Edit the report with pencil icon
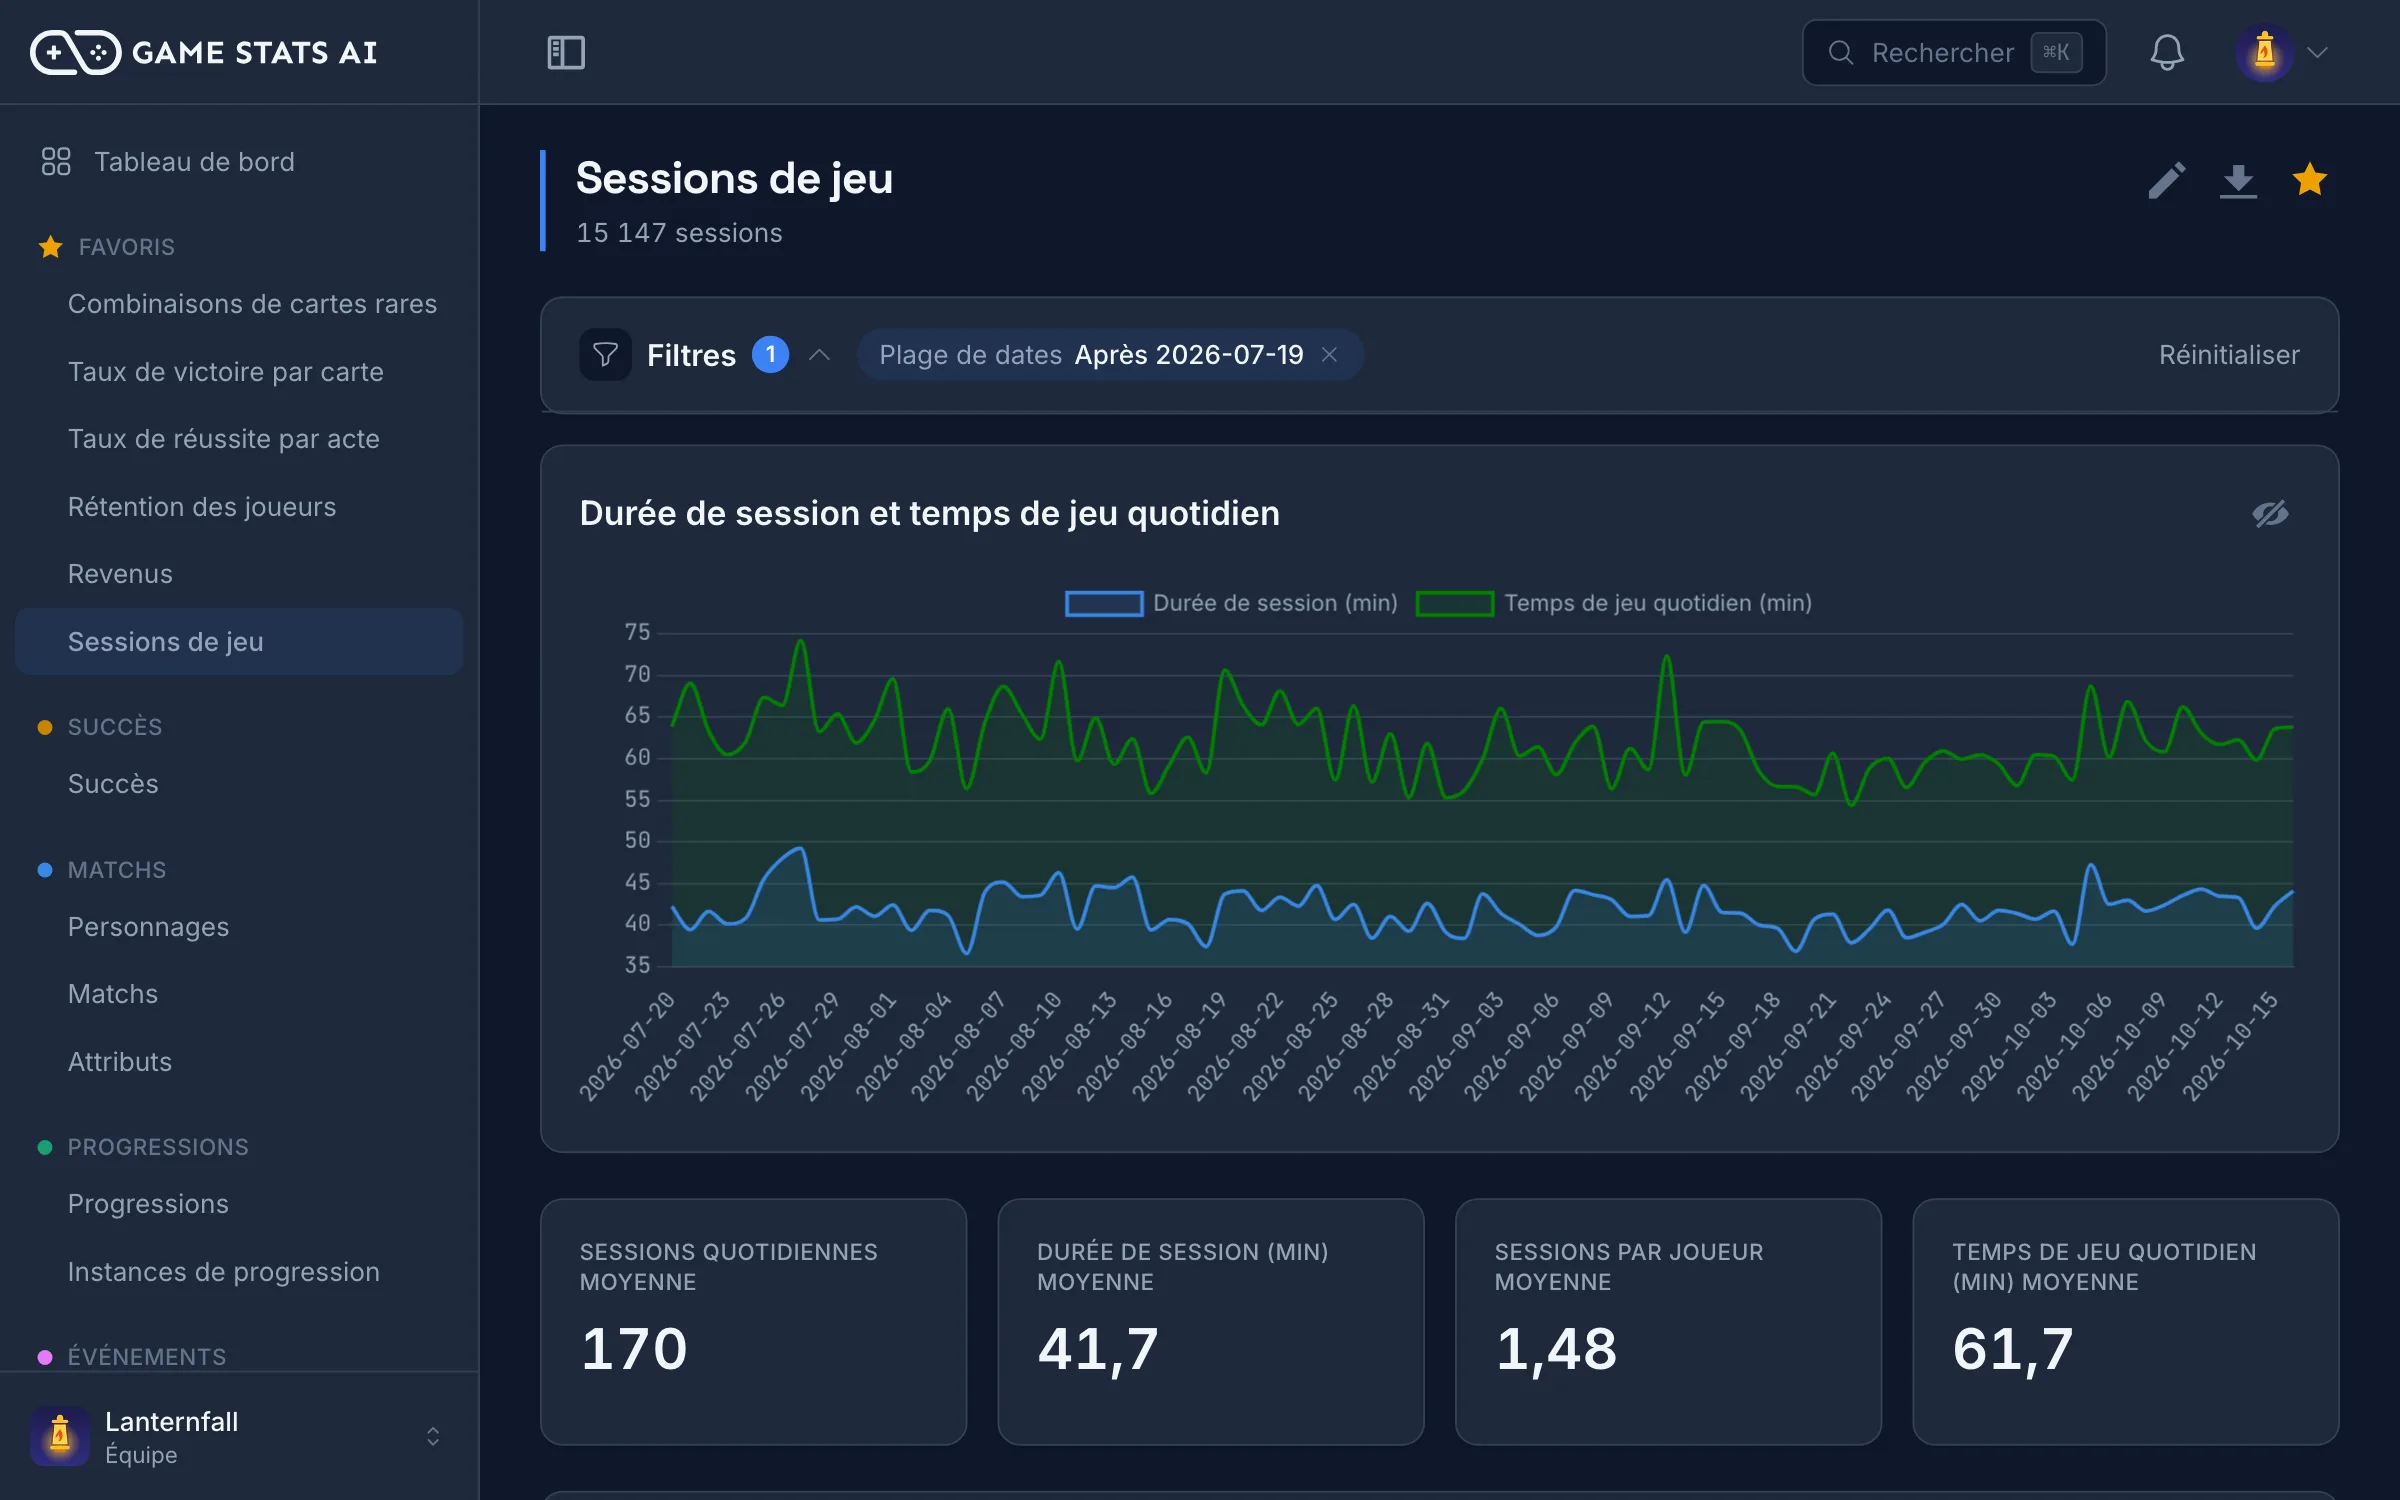 (2167, 180)
